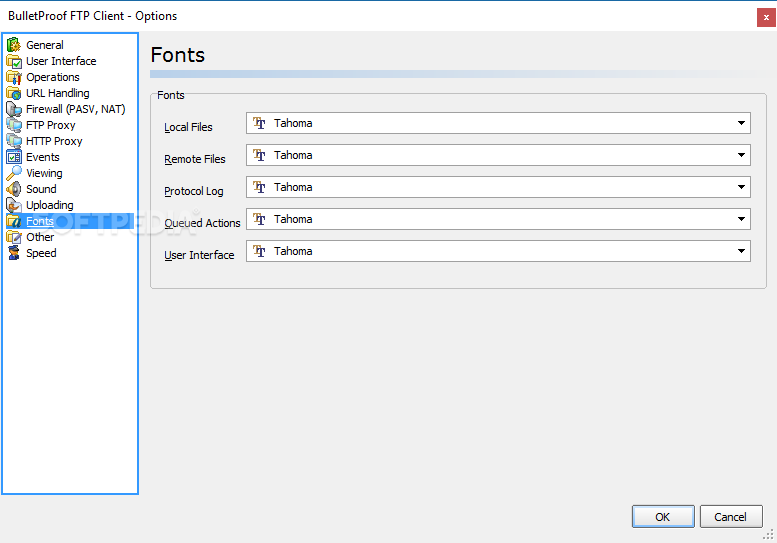Open Firewall (PASV, NAT) settings
Viewport: 777px width, 543px height.
[x=75, y=109]
